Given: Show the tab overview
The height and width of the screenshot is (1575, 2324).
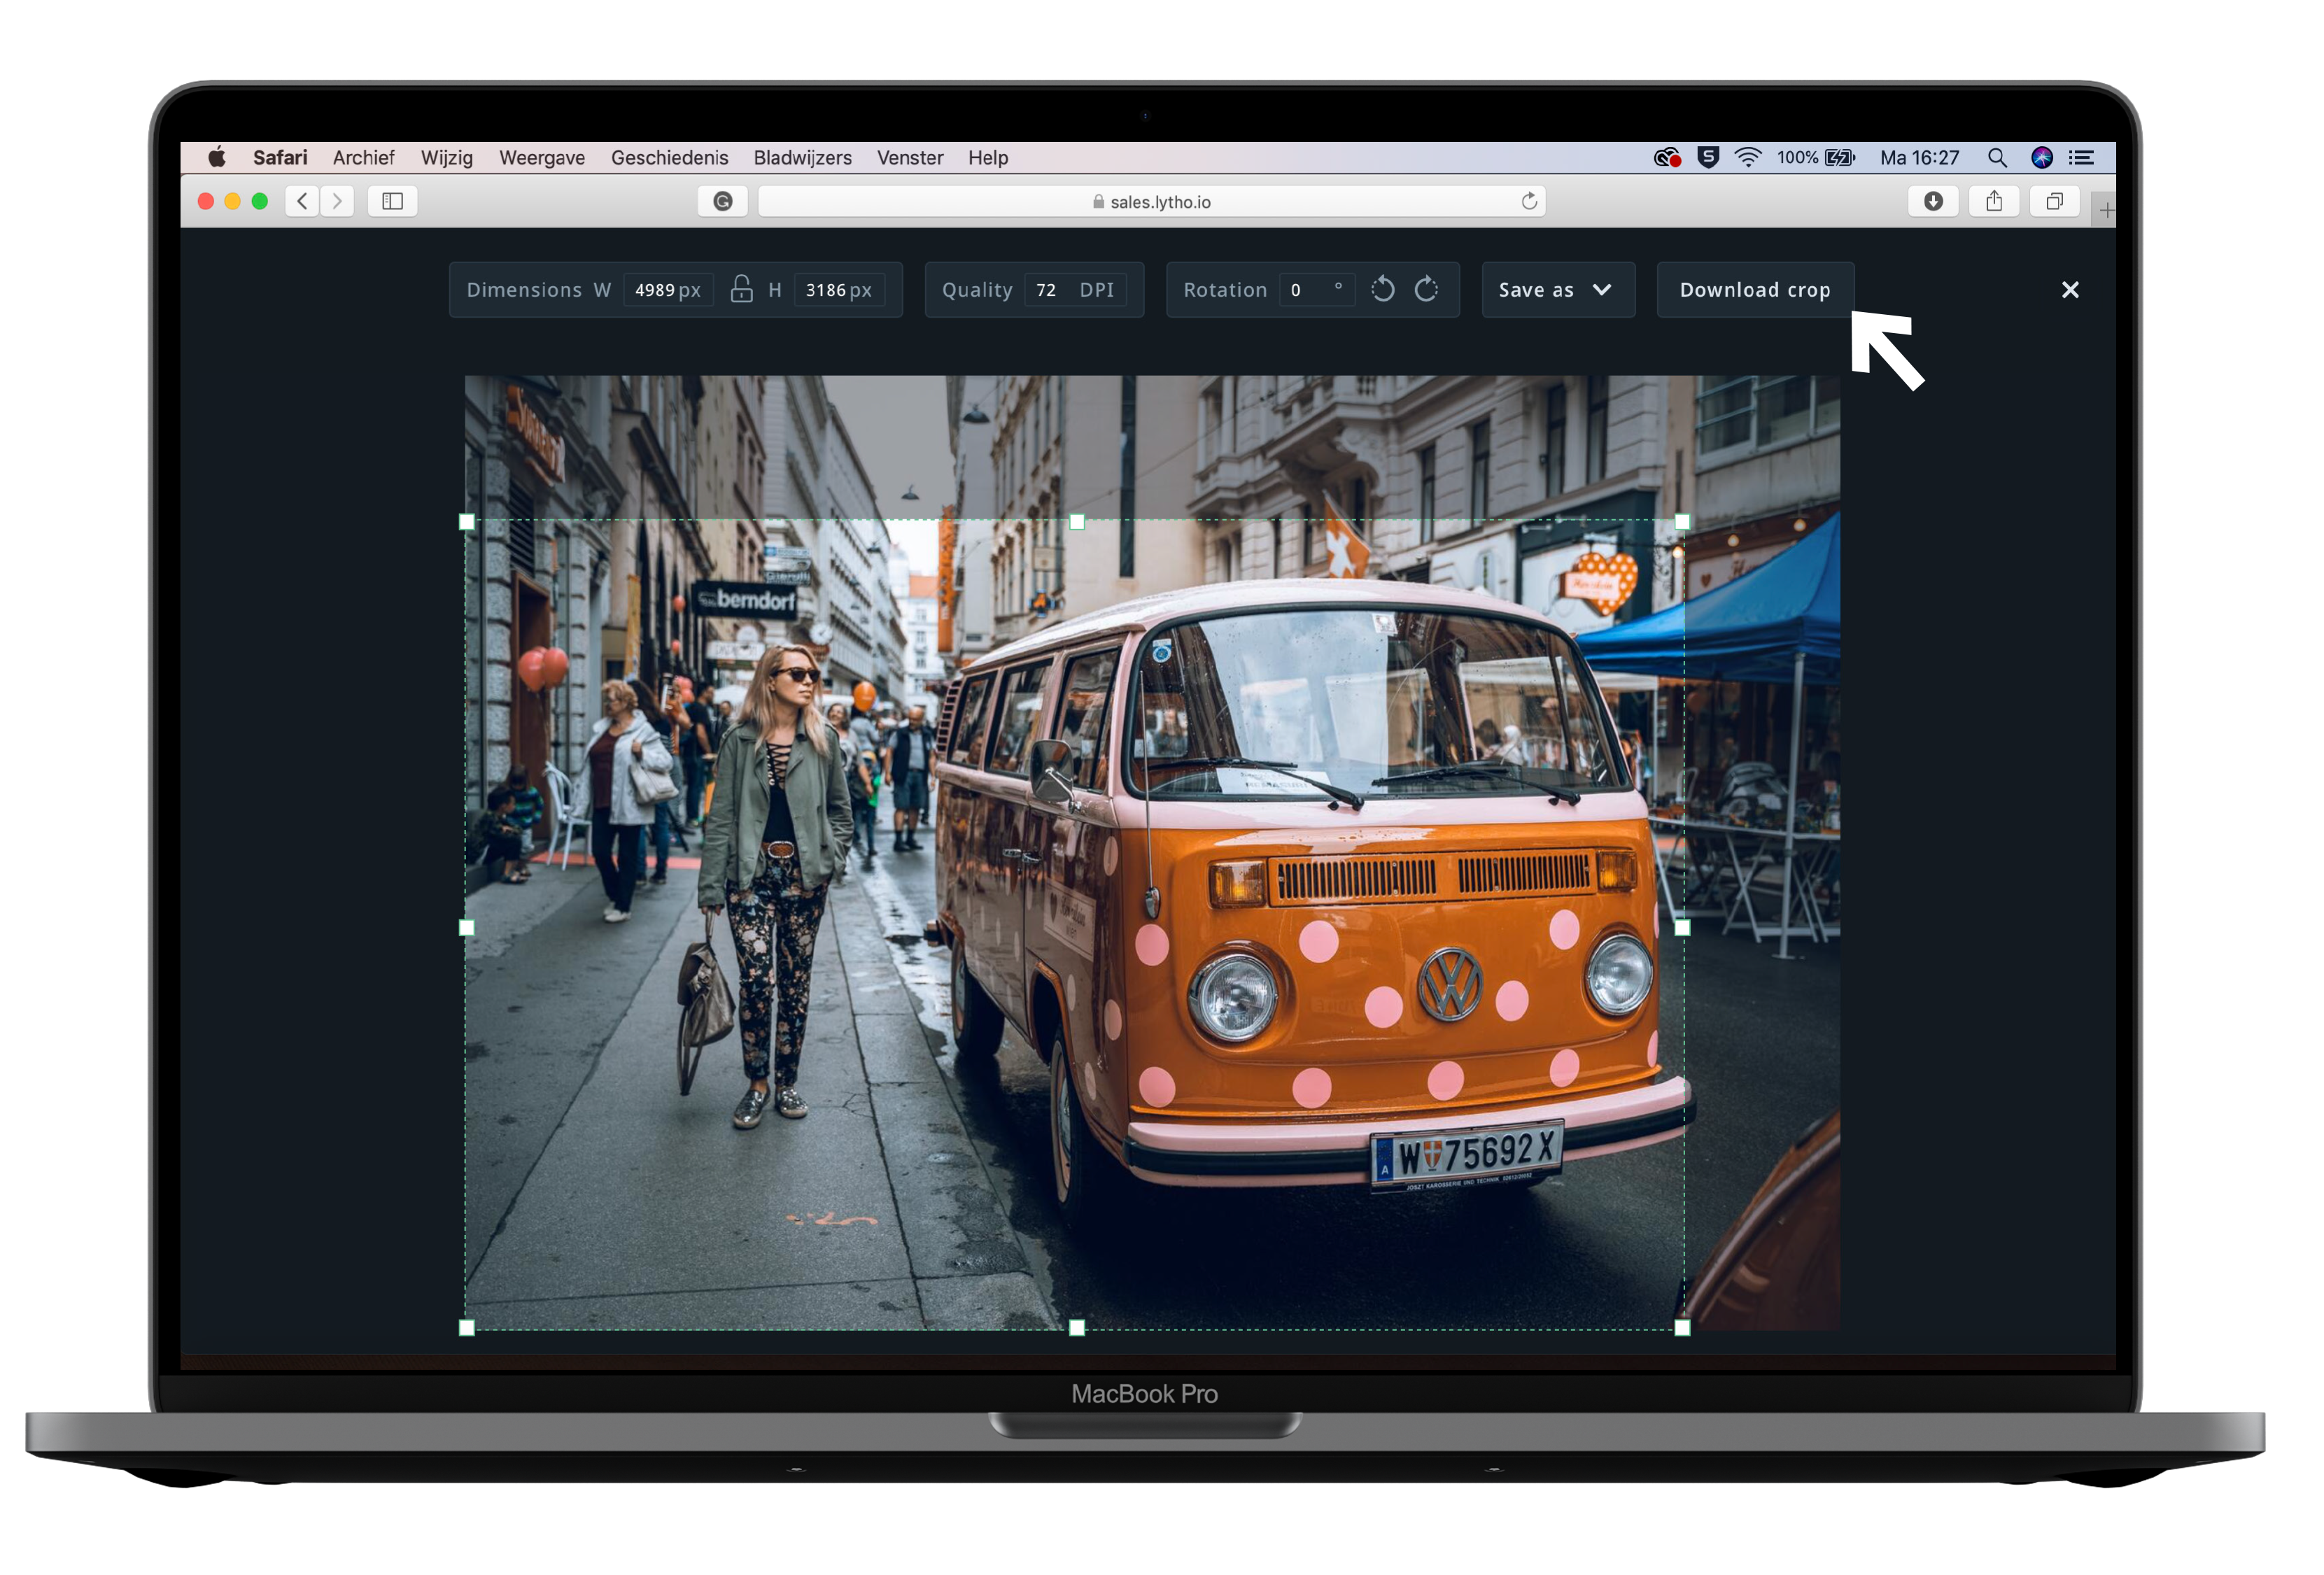Looking at the screenshot, I should pos(2056,201).
